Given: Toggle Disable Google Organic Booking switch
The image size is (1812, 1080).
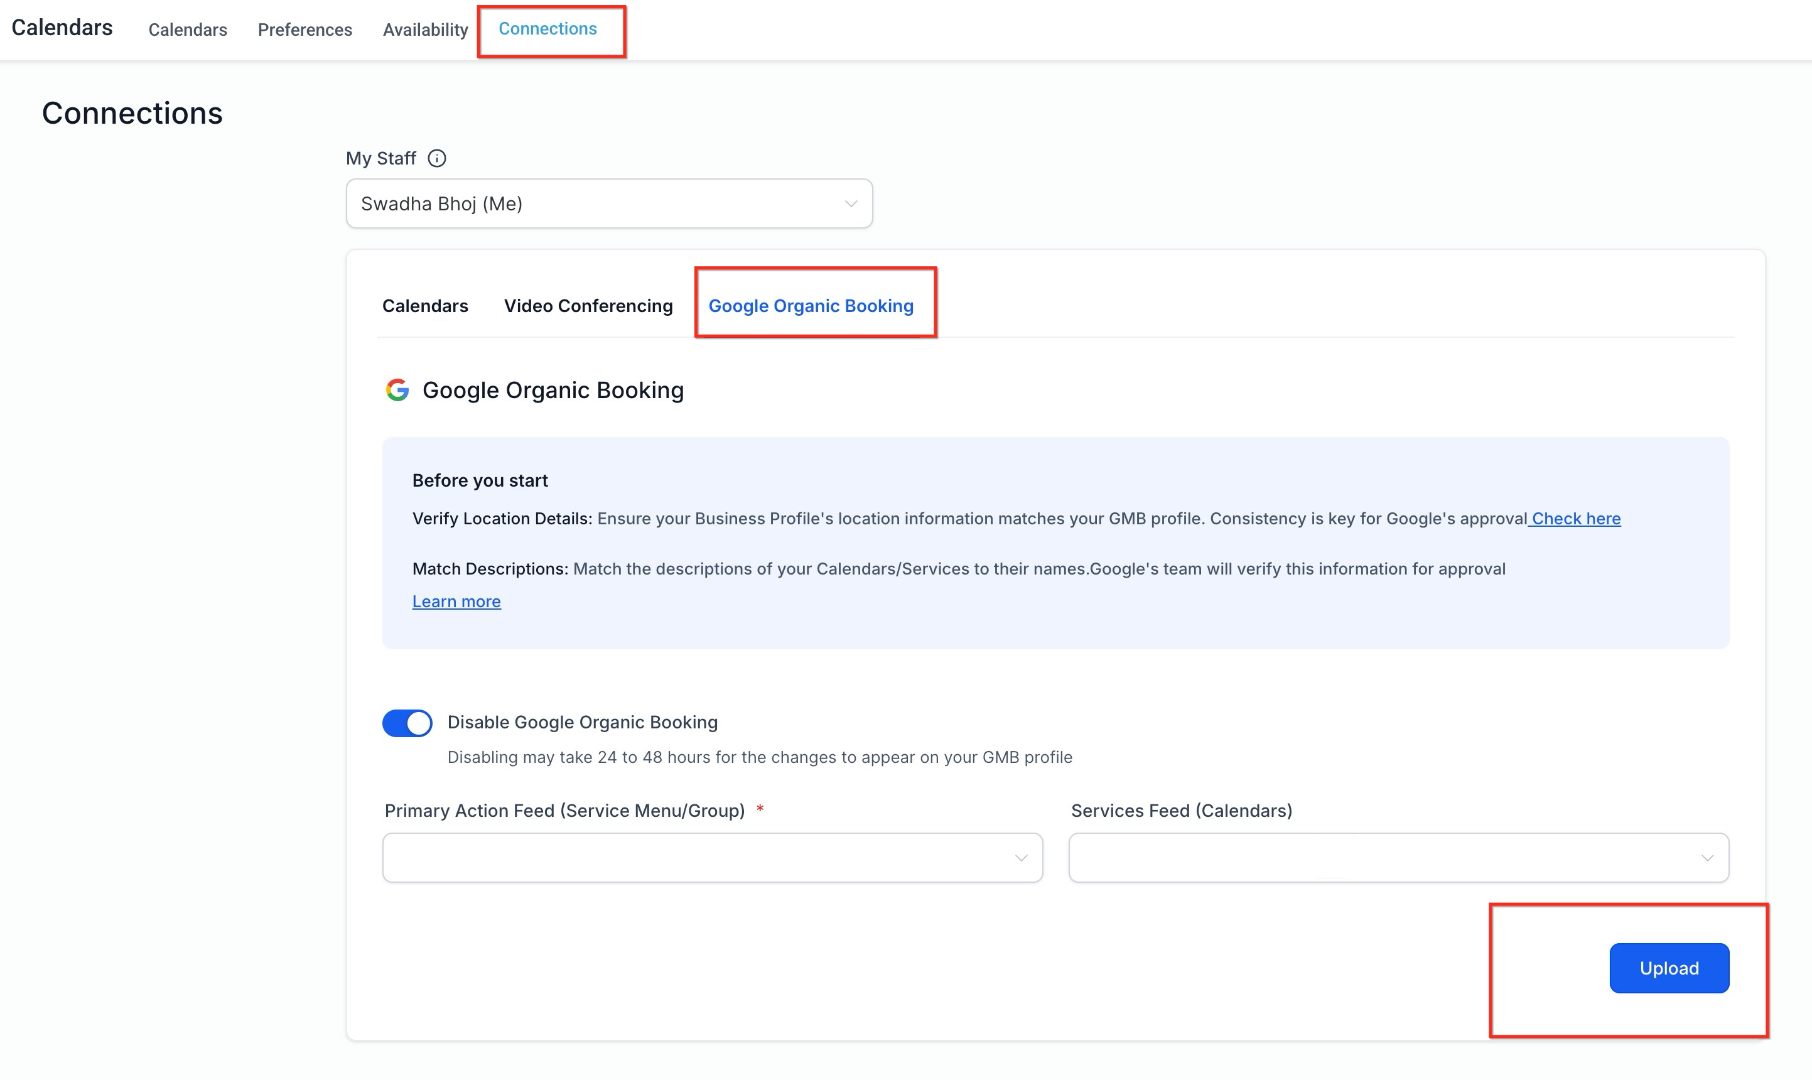Looking at the screenshot, I should [x=407, y=723].
